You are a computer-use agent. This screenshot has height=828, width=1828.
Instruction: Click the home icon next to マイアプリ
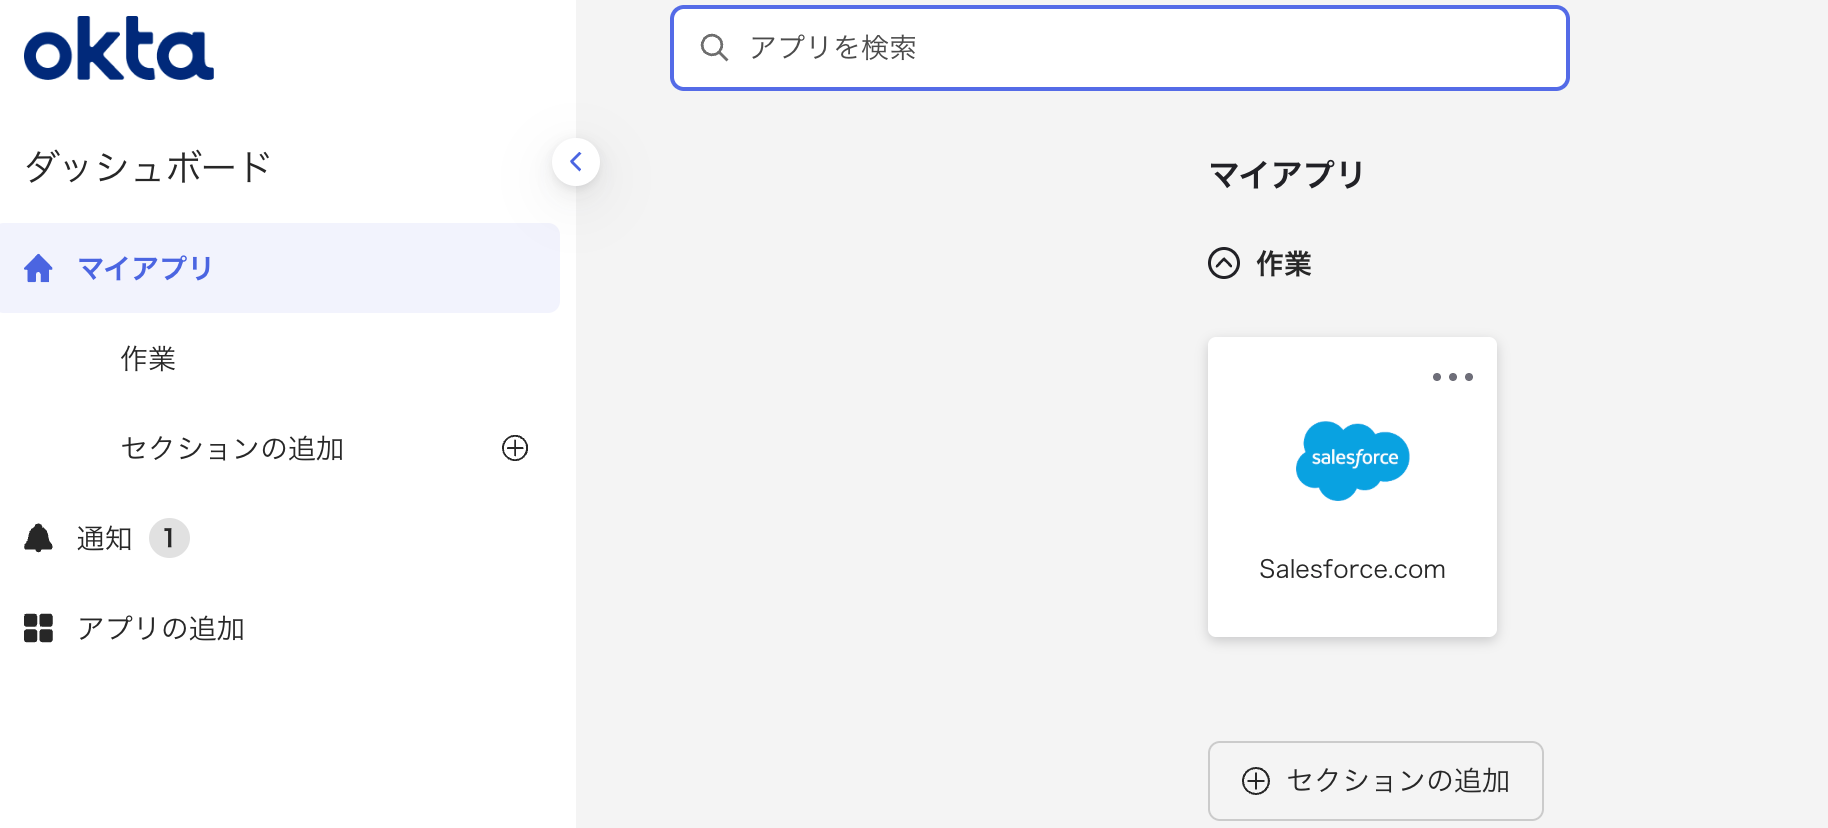tap(38, 268)
